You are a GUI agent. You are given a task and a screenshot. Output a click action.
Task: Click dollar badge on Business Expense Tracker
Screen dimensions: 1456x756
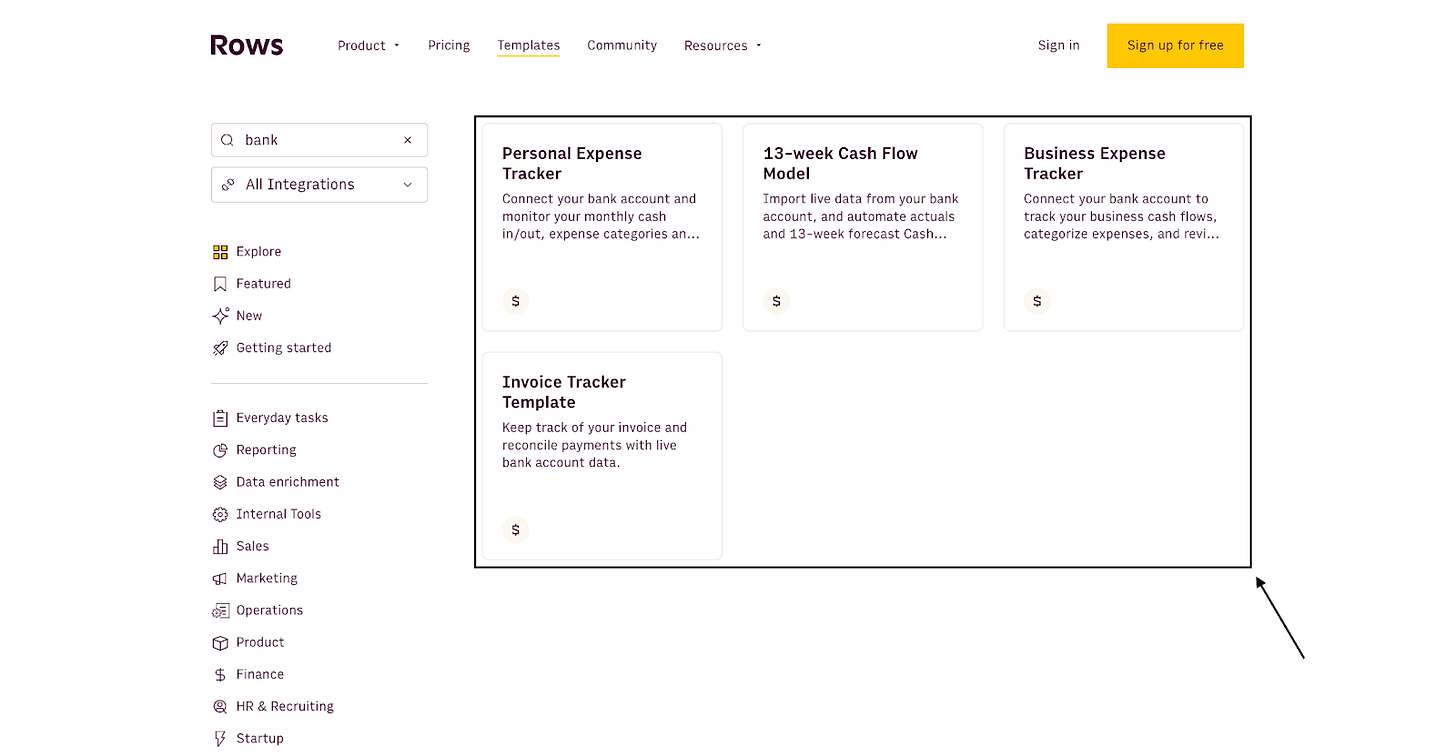point(1037,301)
